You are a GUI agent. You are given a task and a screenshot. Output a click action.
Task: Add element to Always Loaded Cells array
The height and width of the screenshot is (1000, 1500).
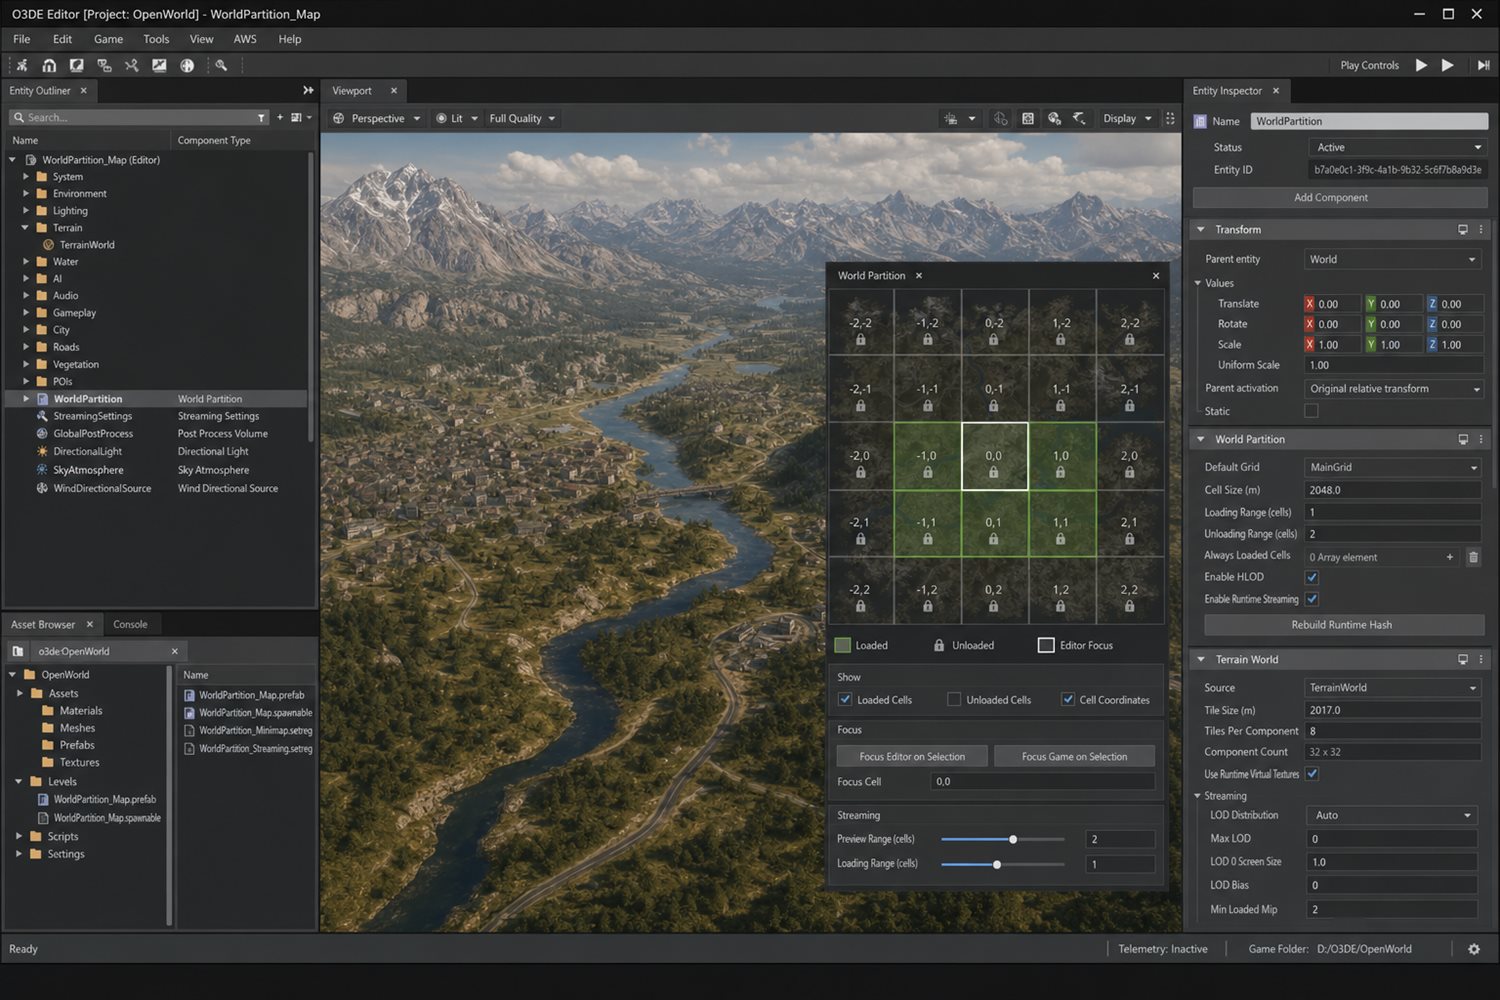1450,557
